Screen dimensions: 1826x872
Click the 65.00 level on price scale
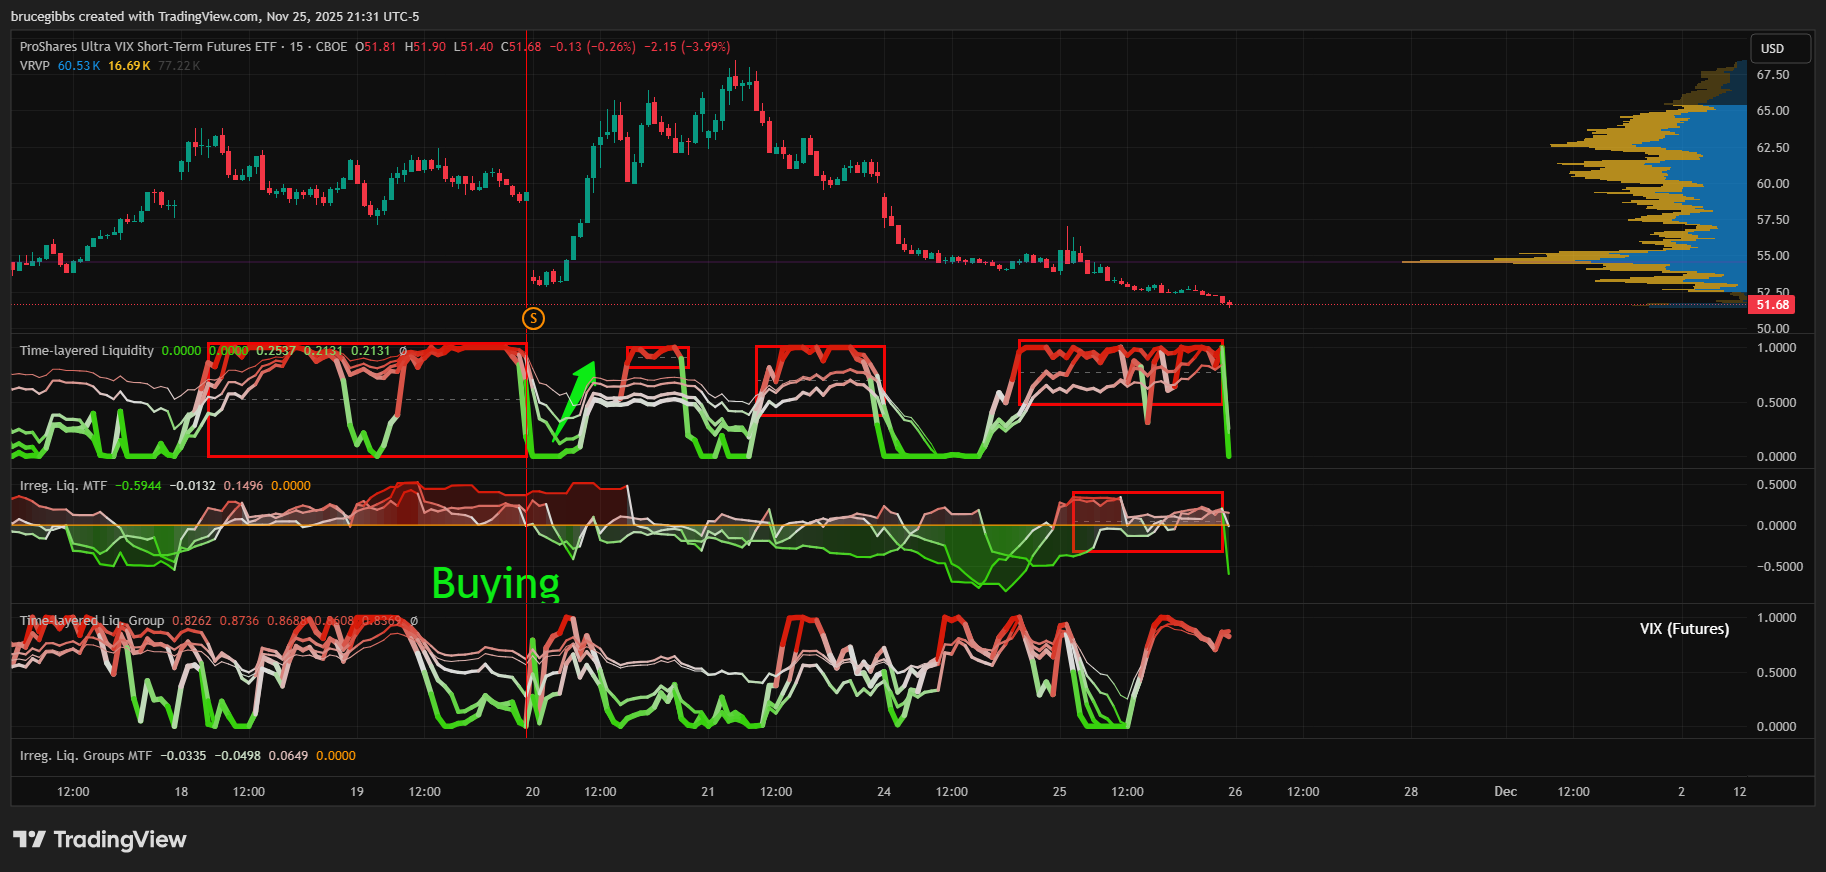pos(1773,111)
